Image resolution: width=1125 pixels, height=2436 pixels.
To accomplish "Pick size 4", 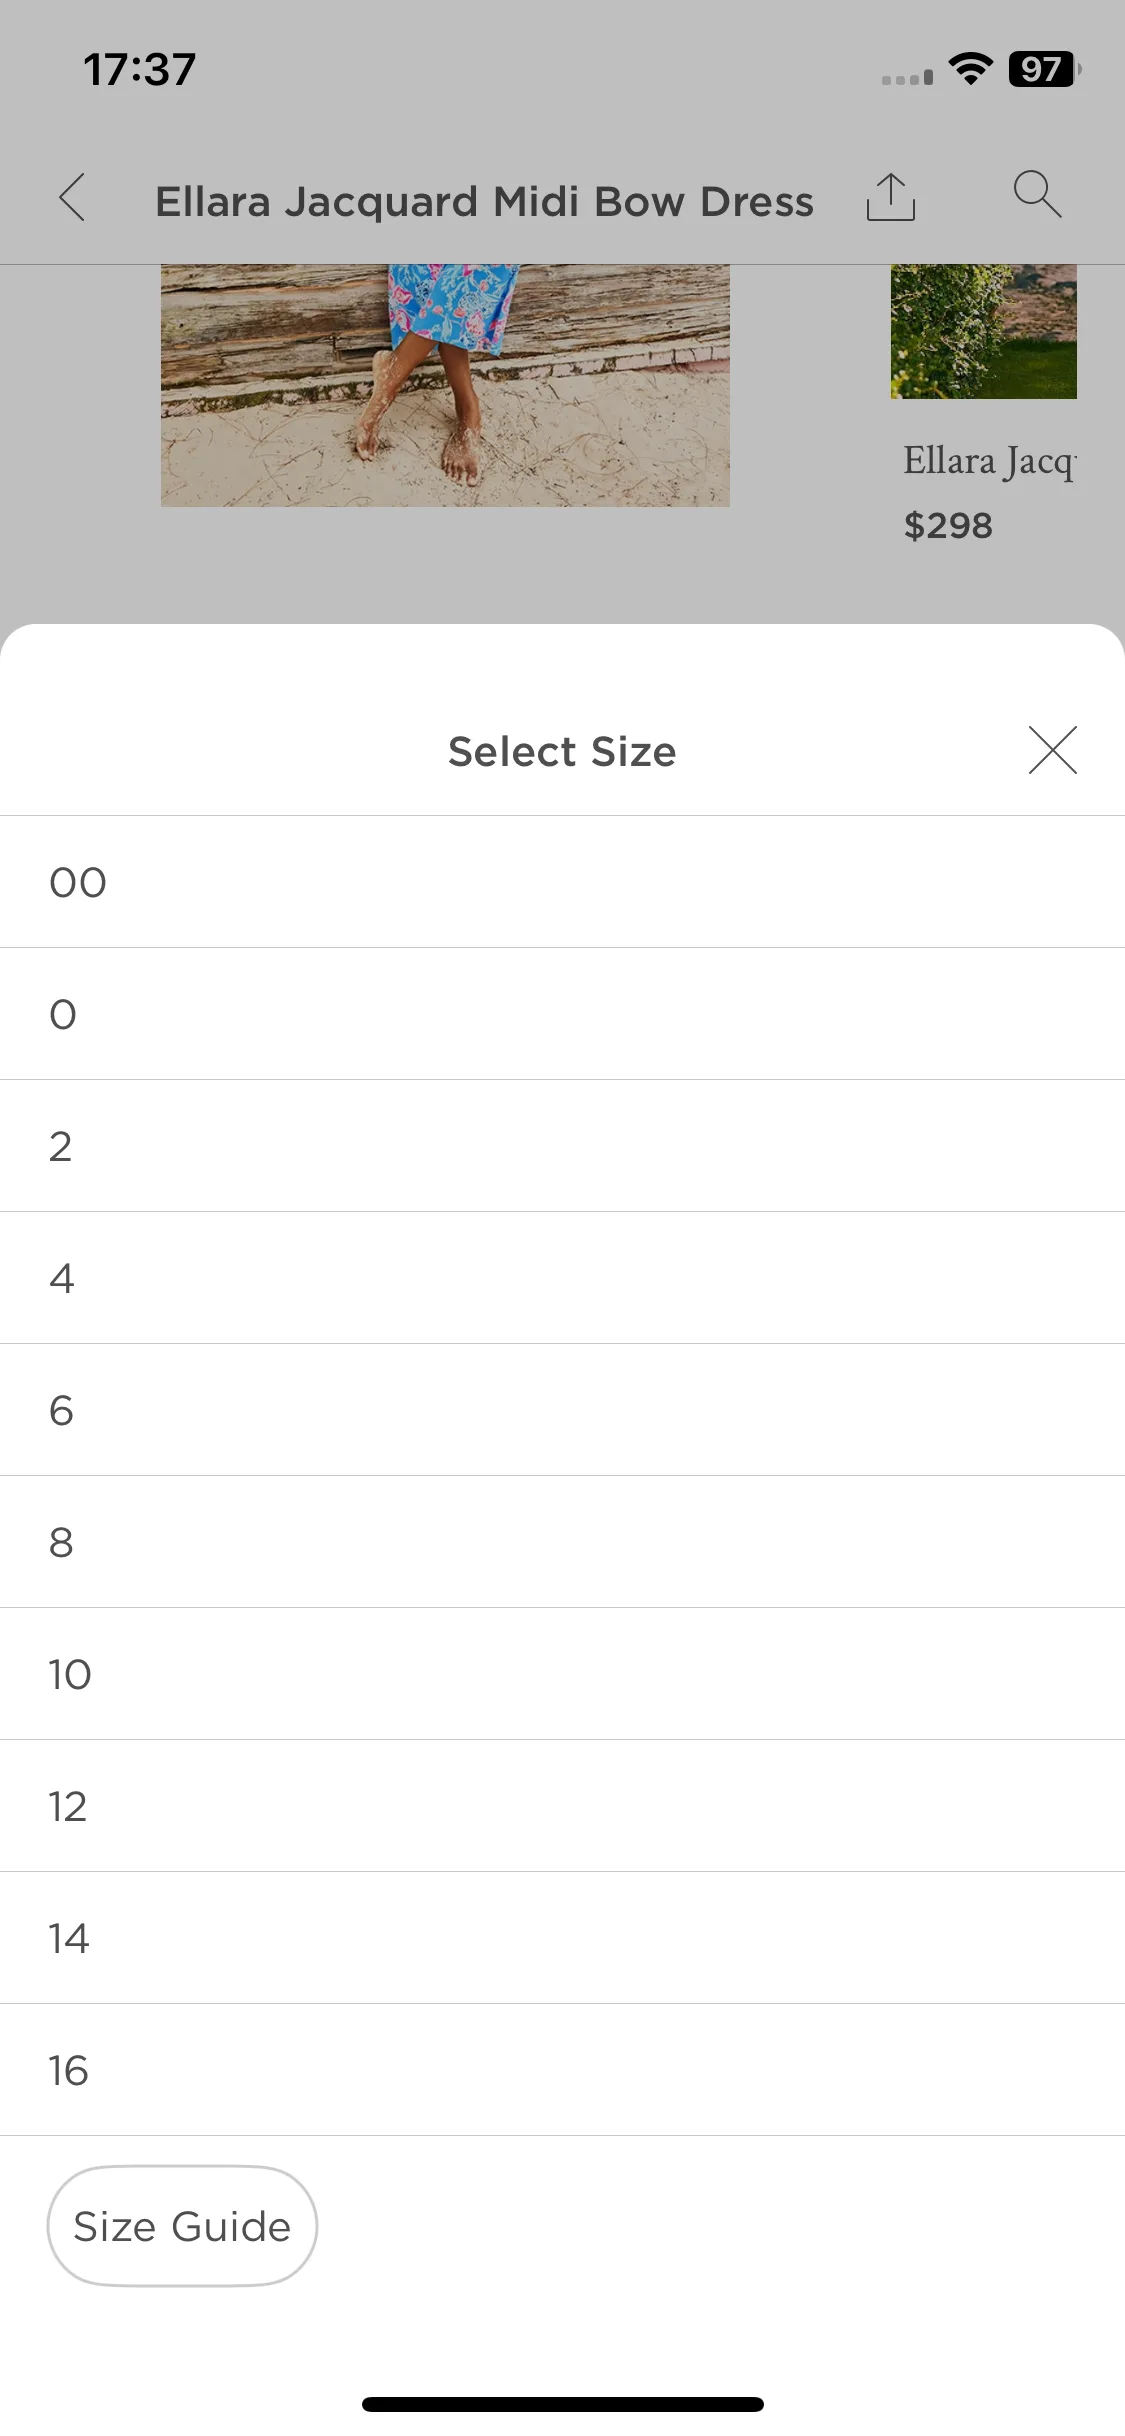I will [562, 1278].
